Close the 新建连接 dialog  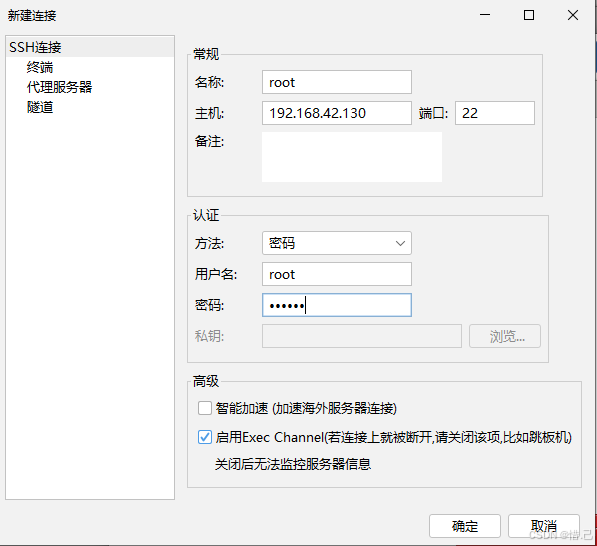[573, 15]
